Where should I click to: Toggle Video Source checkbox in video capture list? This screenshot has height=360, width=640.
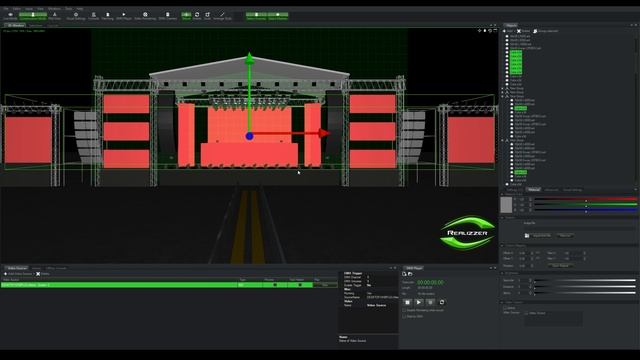click(527, 313)
